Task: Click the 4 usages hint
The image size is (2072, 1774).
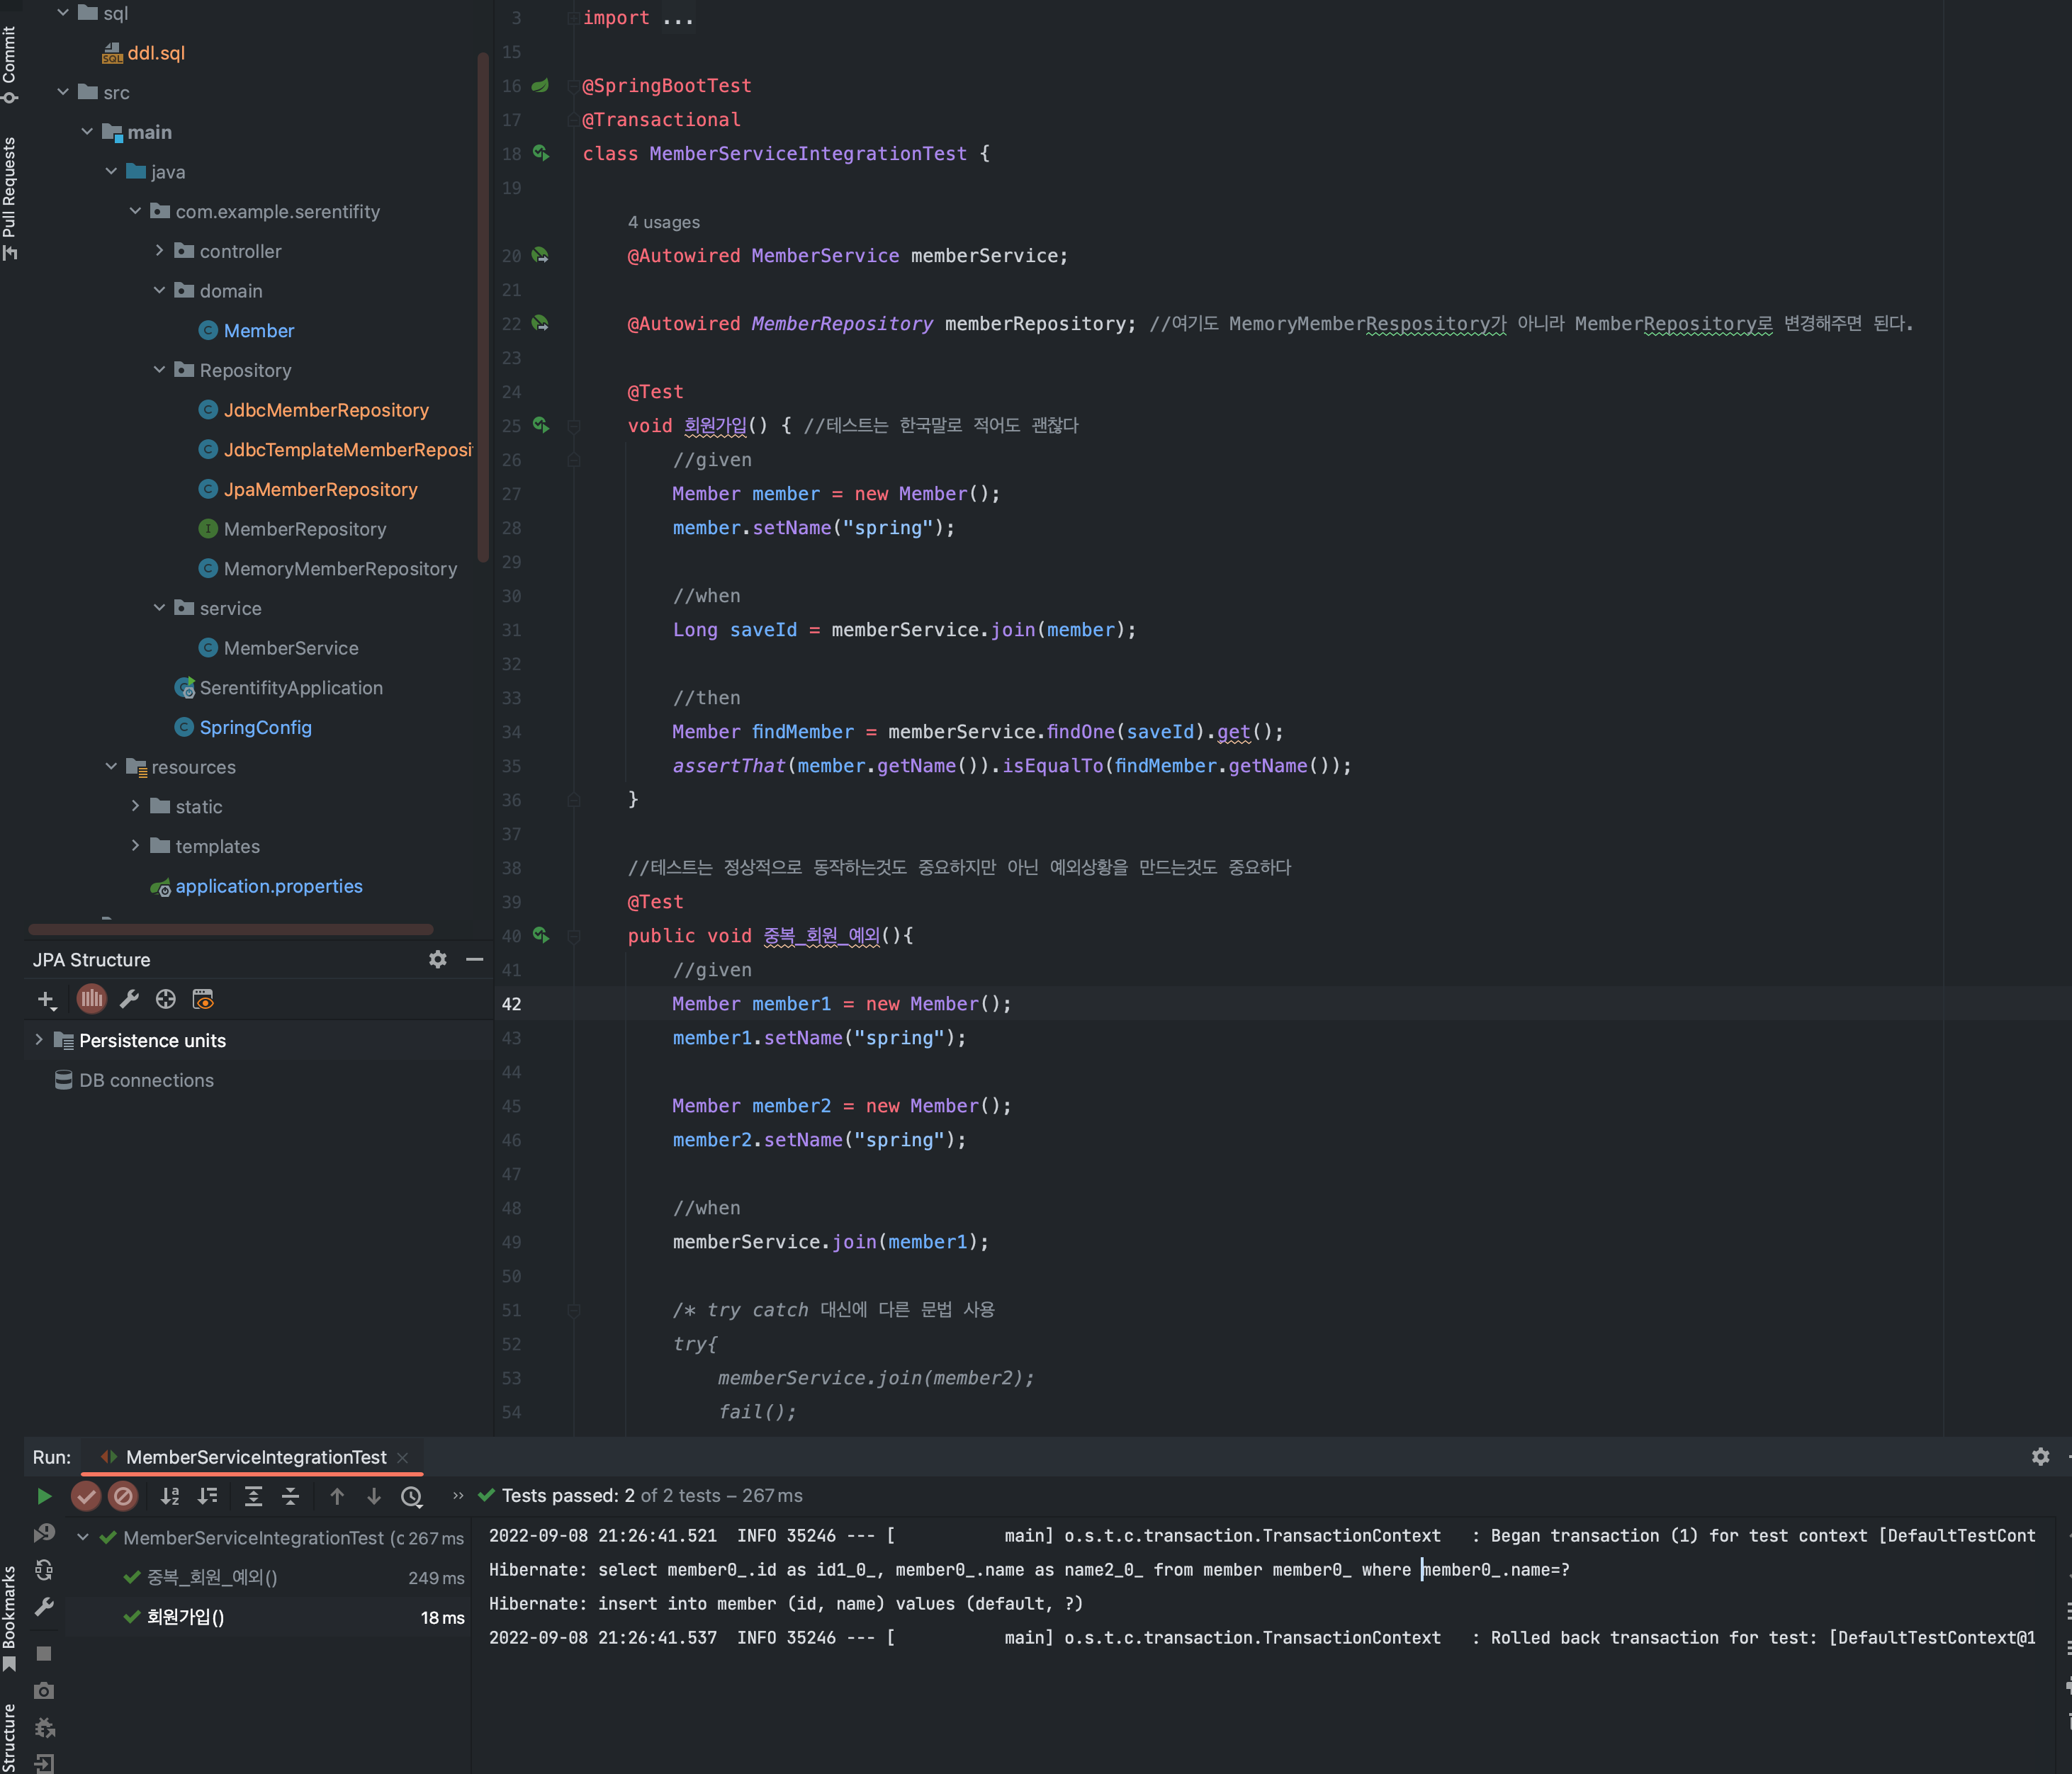Action: click(x=663, y=222)
